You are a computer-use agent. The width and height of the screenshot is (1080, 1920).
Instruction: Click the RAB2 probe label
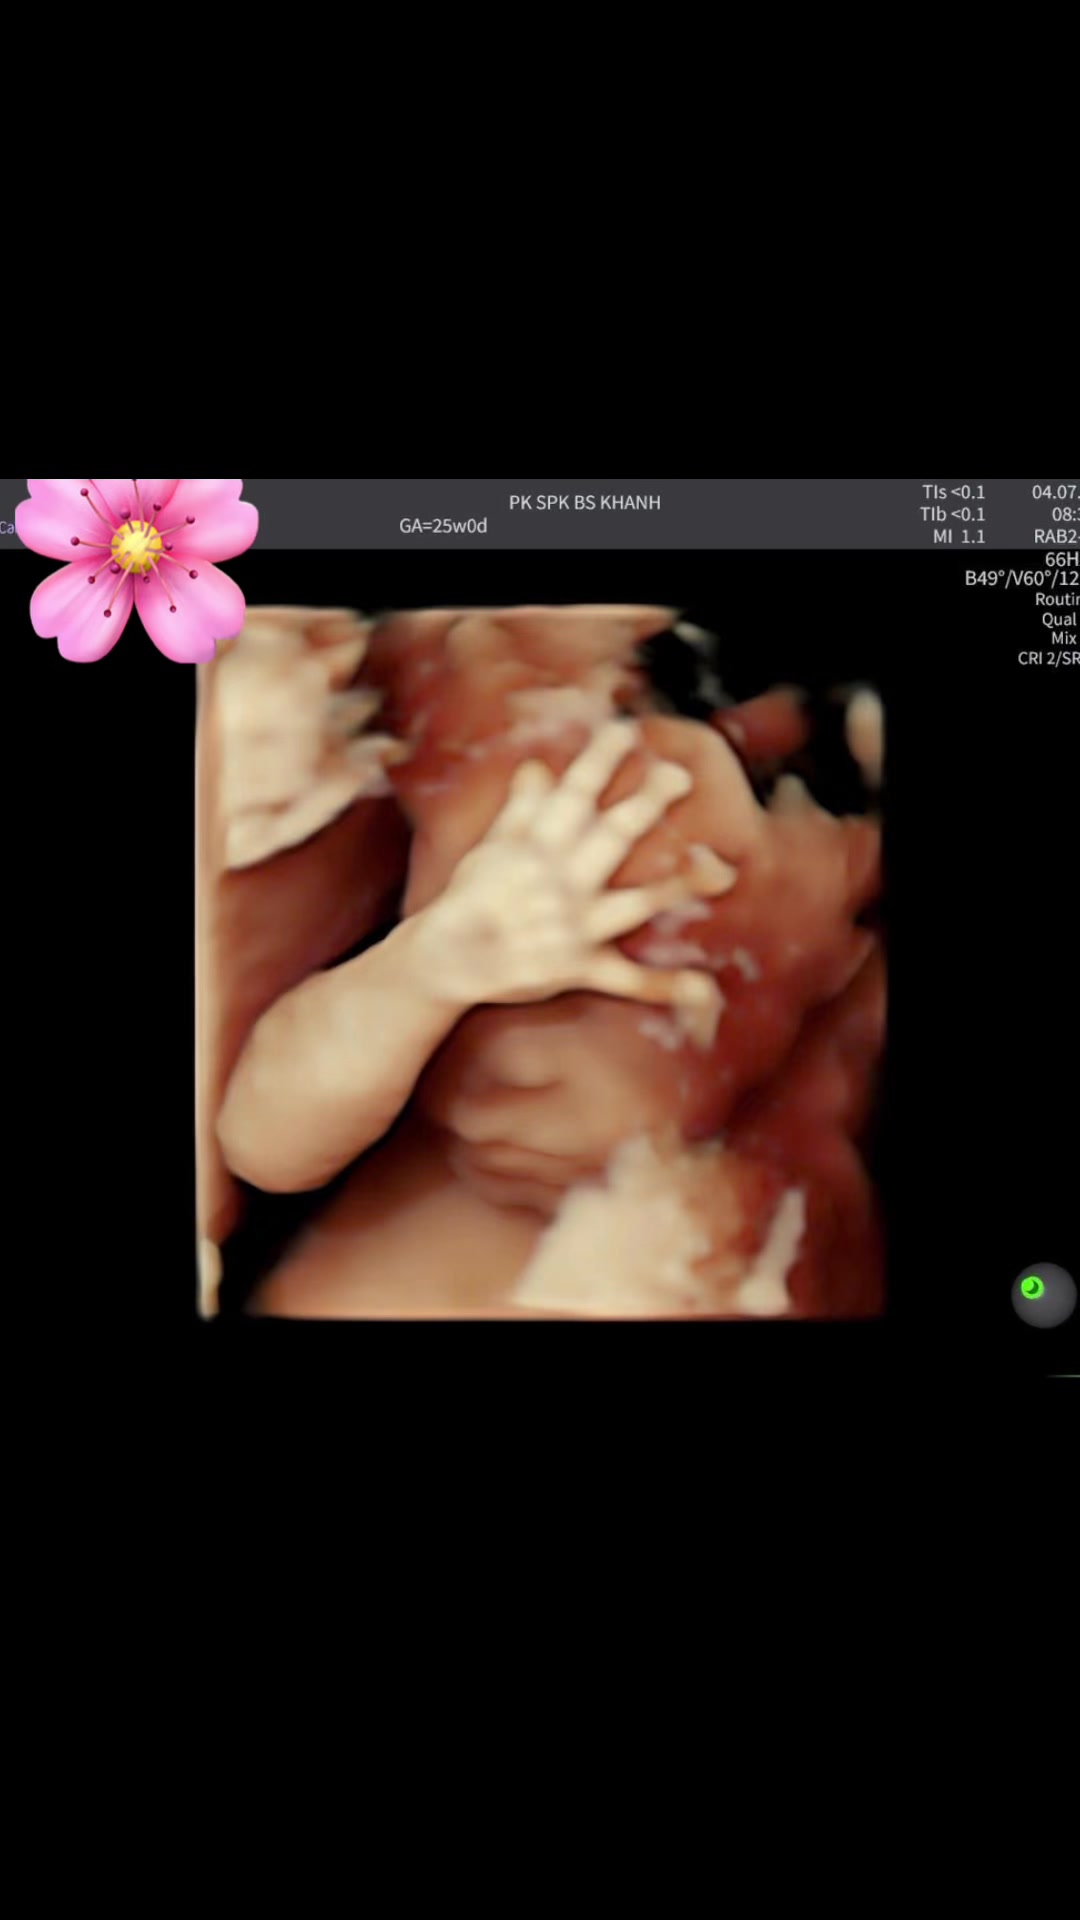click(x=1056, y=536)
